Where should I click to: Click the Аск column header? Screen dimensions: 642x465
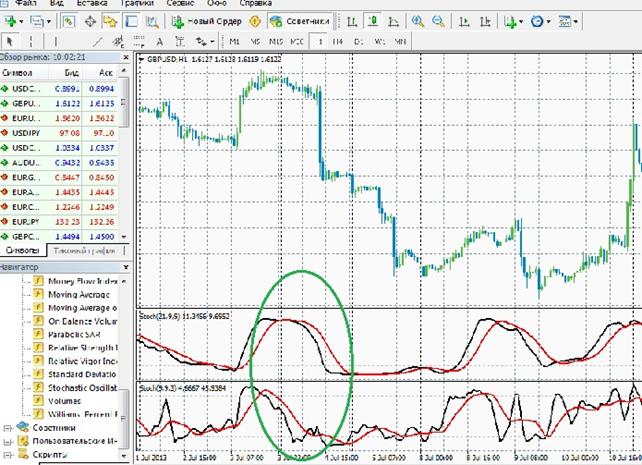[x=105, y=73]
